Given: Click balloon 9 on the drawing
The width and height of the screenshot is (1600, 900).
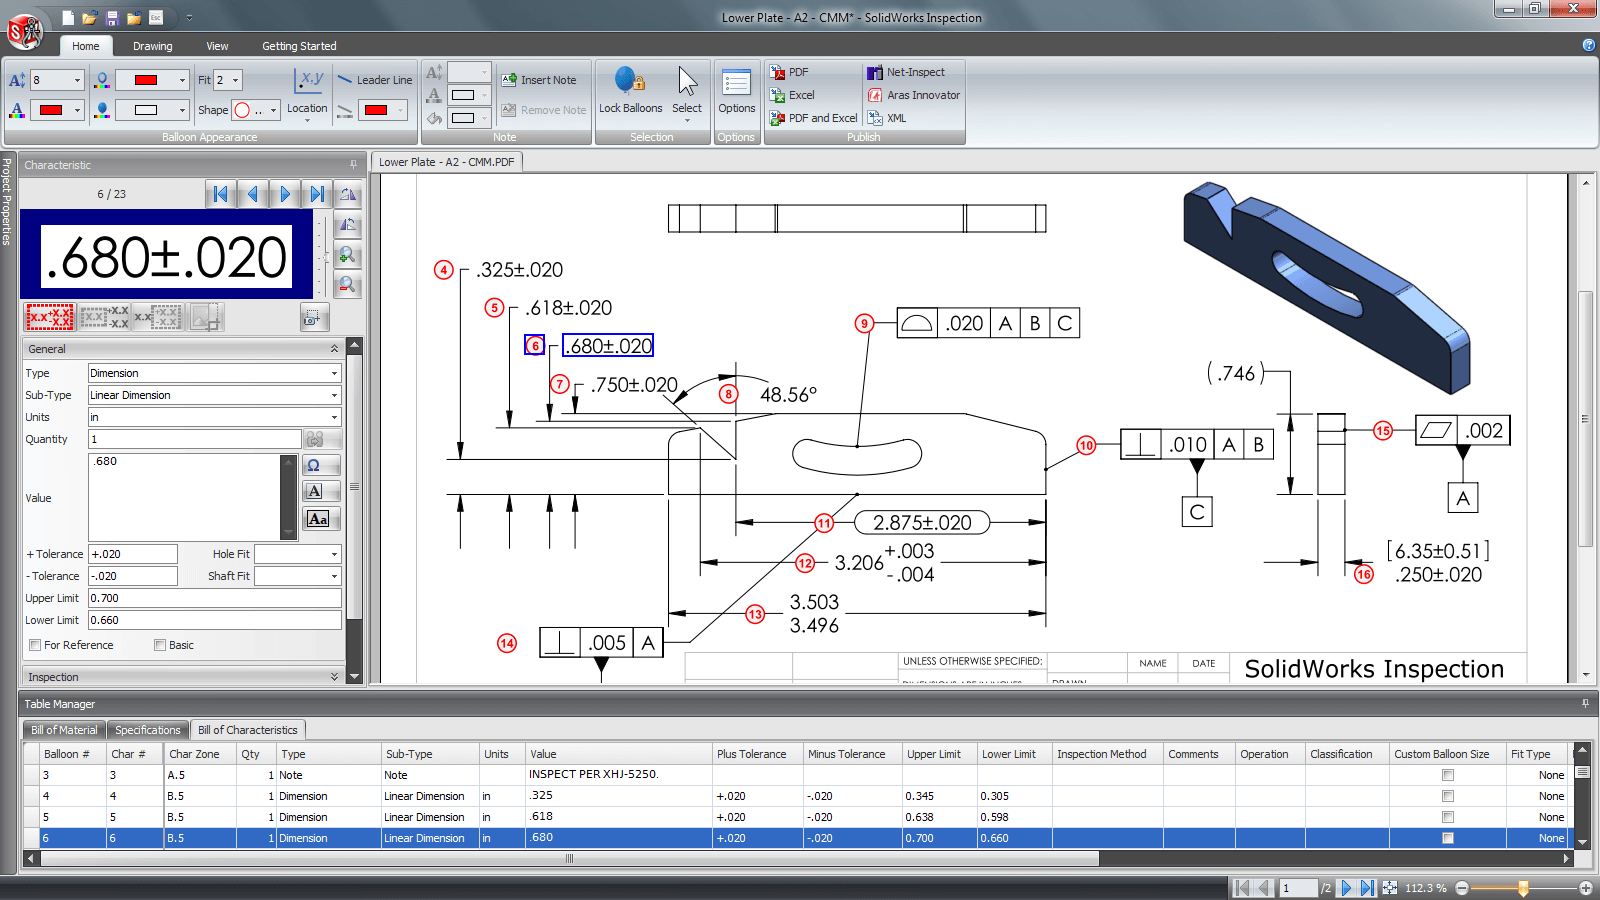Looking at the screenshot, I should click(x=864, y=323).
